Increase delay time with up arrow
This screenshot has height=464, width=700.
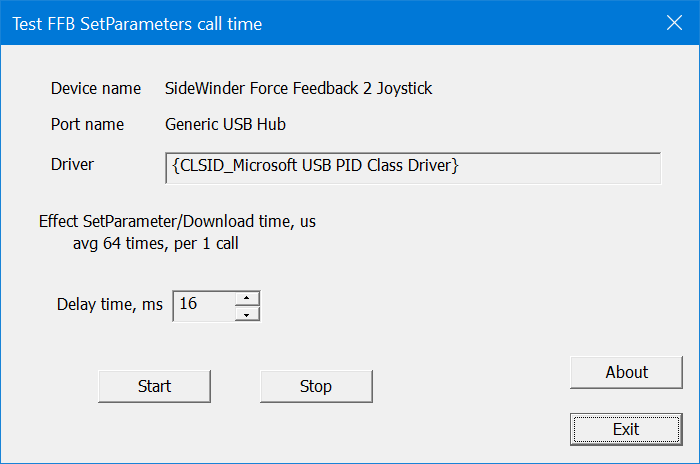tap(247, 298)
